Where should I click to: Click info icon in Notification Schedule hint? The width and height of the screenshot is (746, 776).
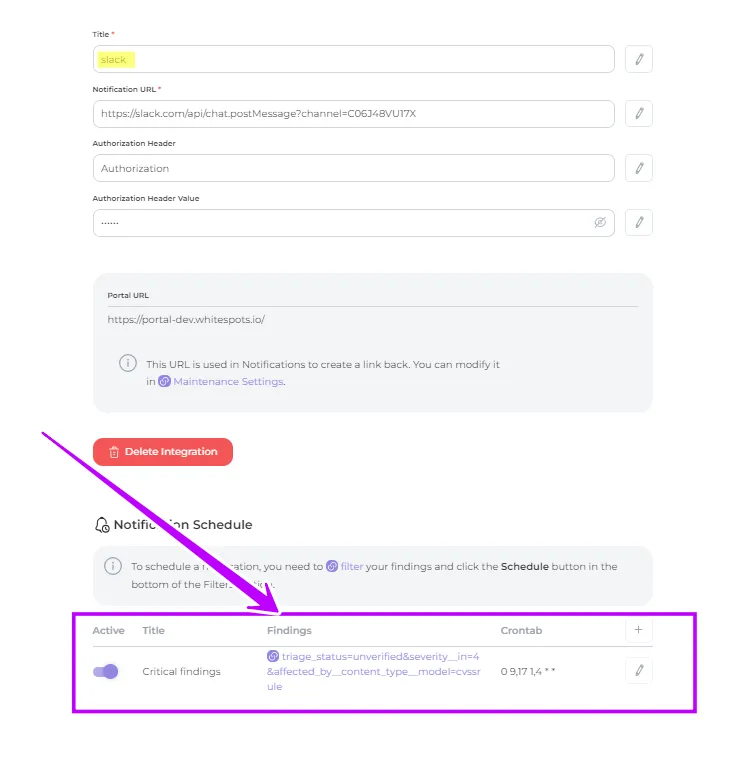(113, 566)
